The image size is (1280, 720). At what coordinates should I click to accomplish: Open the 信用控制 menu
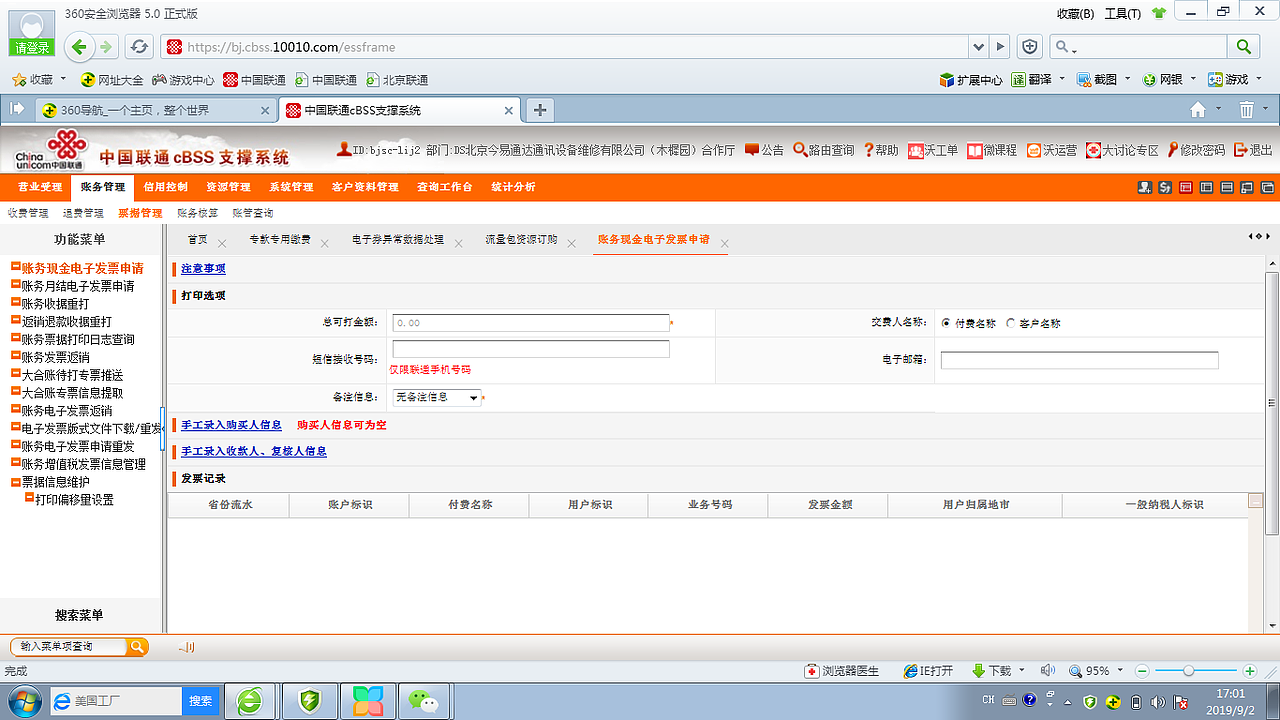point(165,187)
